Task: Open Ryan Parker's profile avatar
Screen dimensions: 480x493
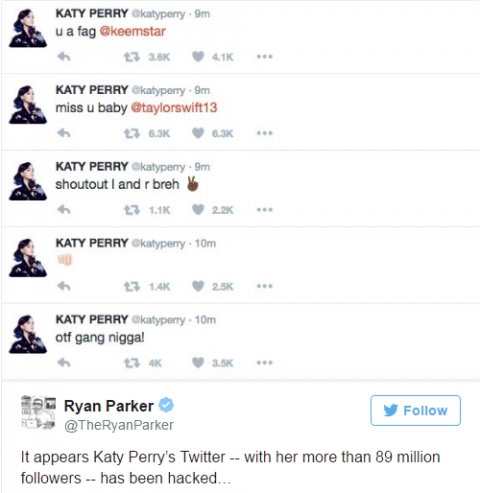Action: [x=38, y=413]
